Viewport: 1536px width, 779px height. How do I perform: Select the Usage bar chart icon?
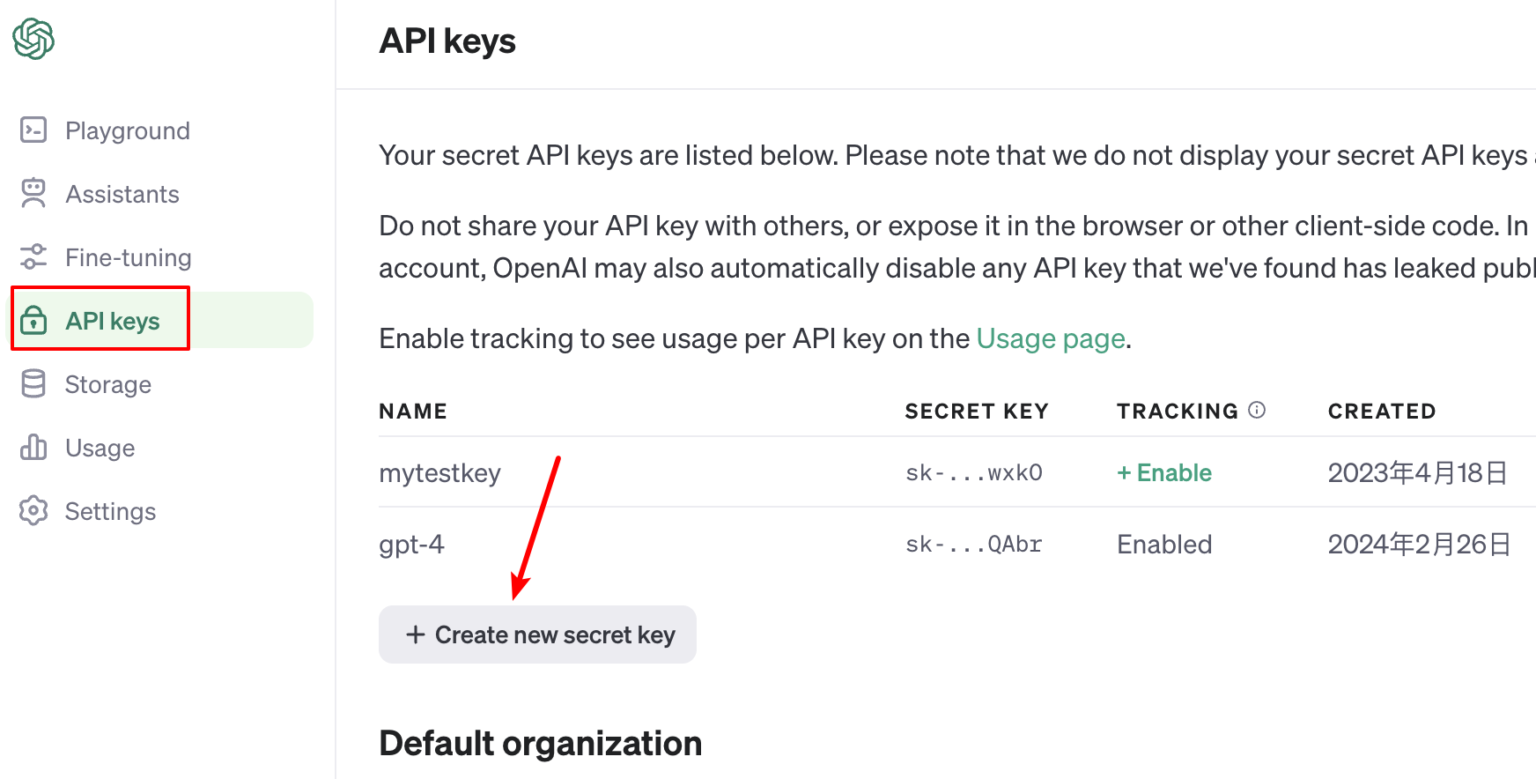click(34, 447)
